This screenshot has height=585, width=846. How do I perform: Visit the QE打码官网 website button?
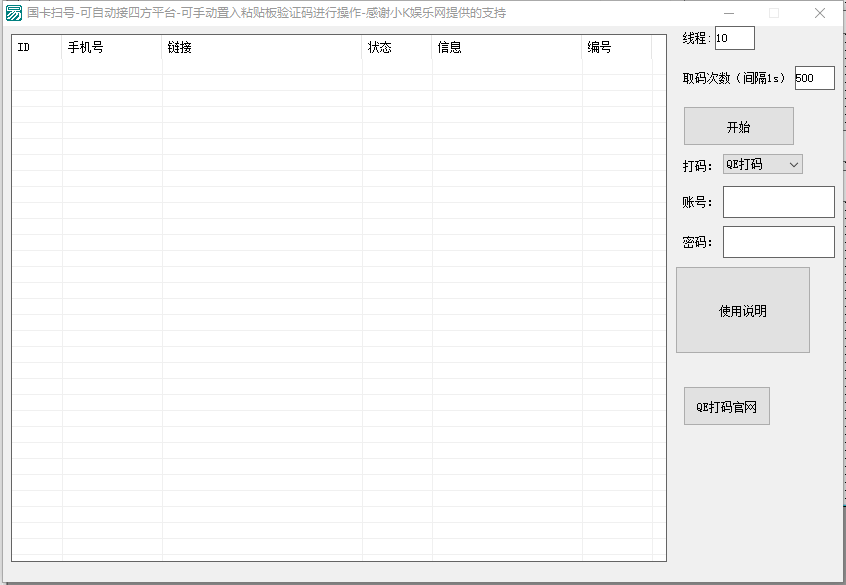pos(727,407)
